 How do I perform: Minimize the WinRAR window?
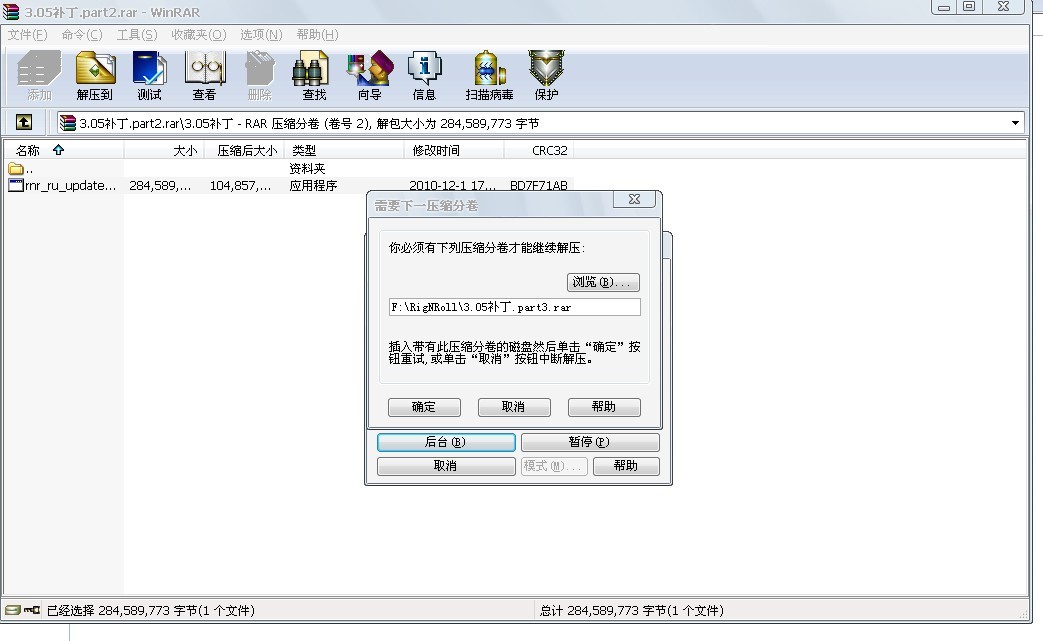[x=943, y=7]
